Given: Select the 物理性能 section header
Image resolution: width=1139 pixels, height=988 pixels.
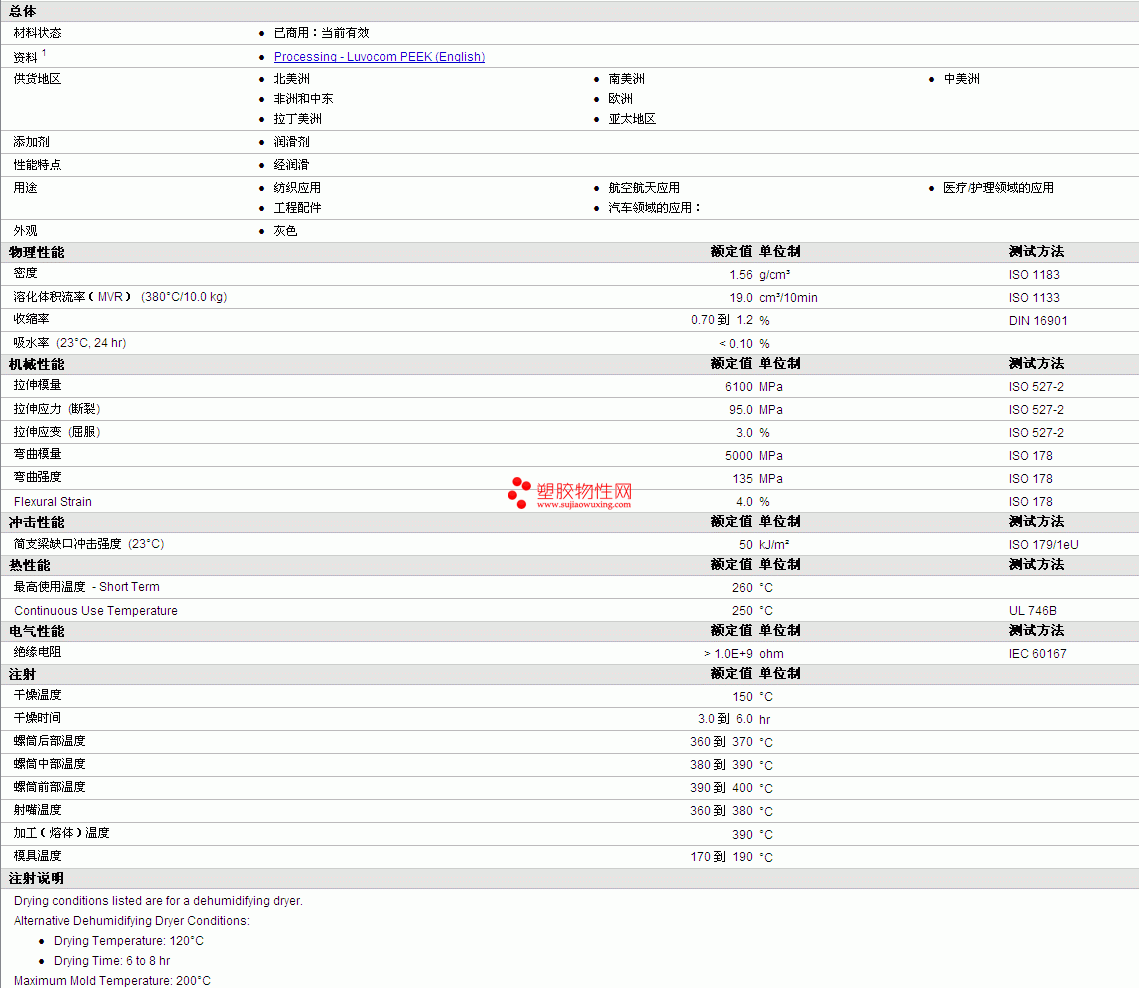Looking at the screenshot, I should [36, 252].
